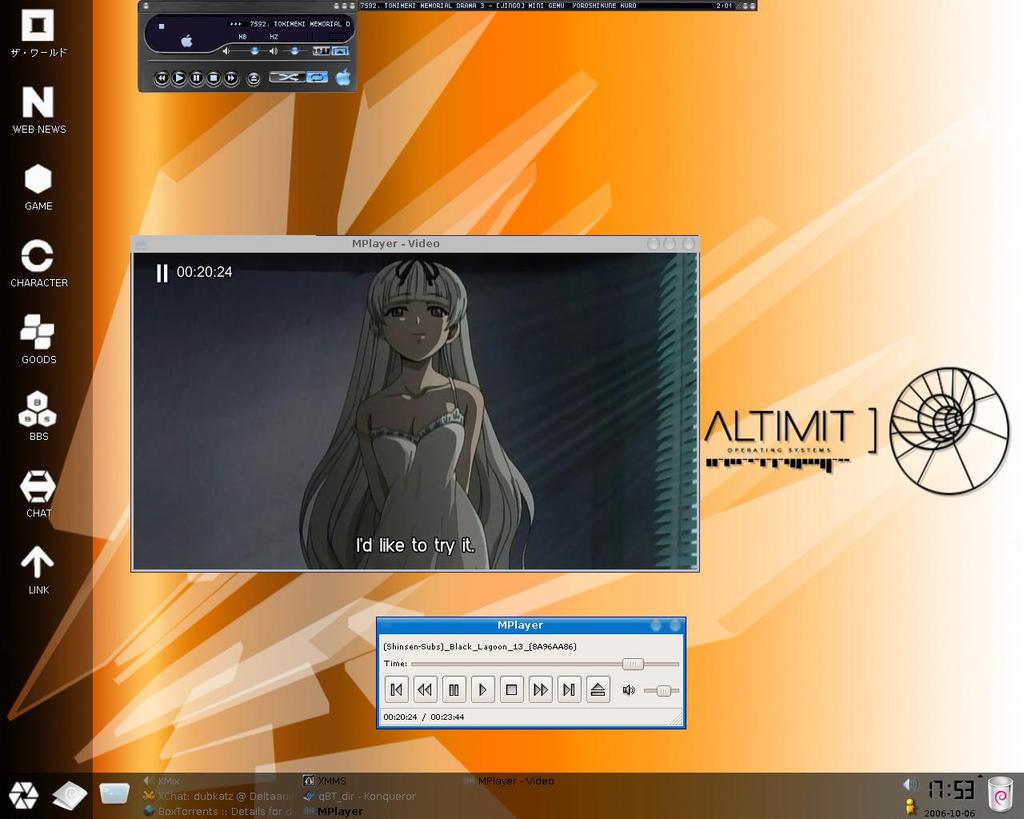Toggle the XMMS playlist window button
Screen dimensions: 1024x819
[x=340, y=50]
